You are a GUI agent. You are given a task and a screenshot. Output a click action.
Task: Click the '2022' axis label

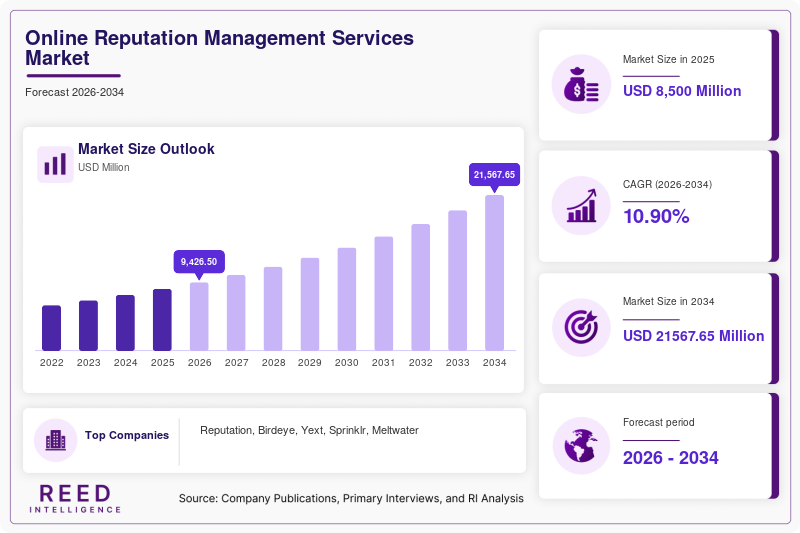coord(52,363)
